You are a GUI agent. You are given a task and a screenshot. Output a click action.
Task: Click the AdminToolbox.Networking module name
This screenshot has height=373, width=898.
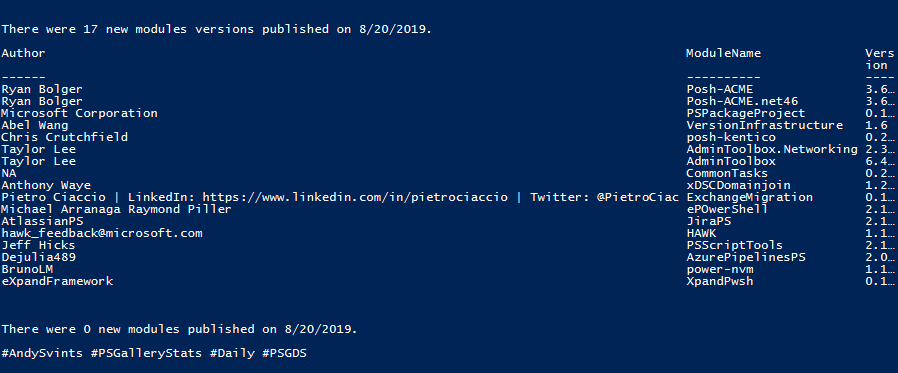771,150
